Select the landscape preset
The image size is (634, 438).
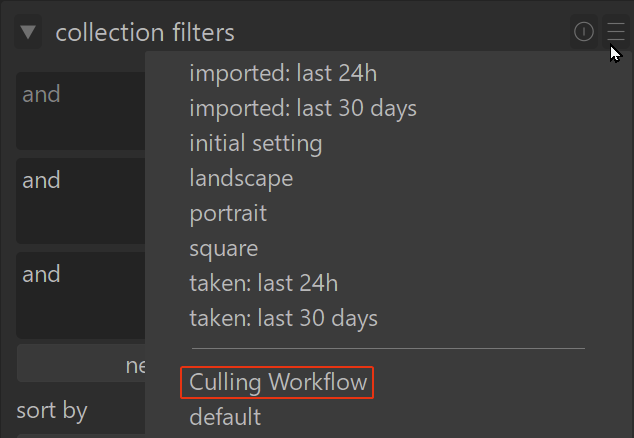point(241,179)
